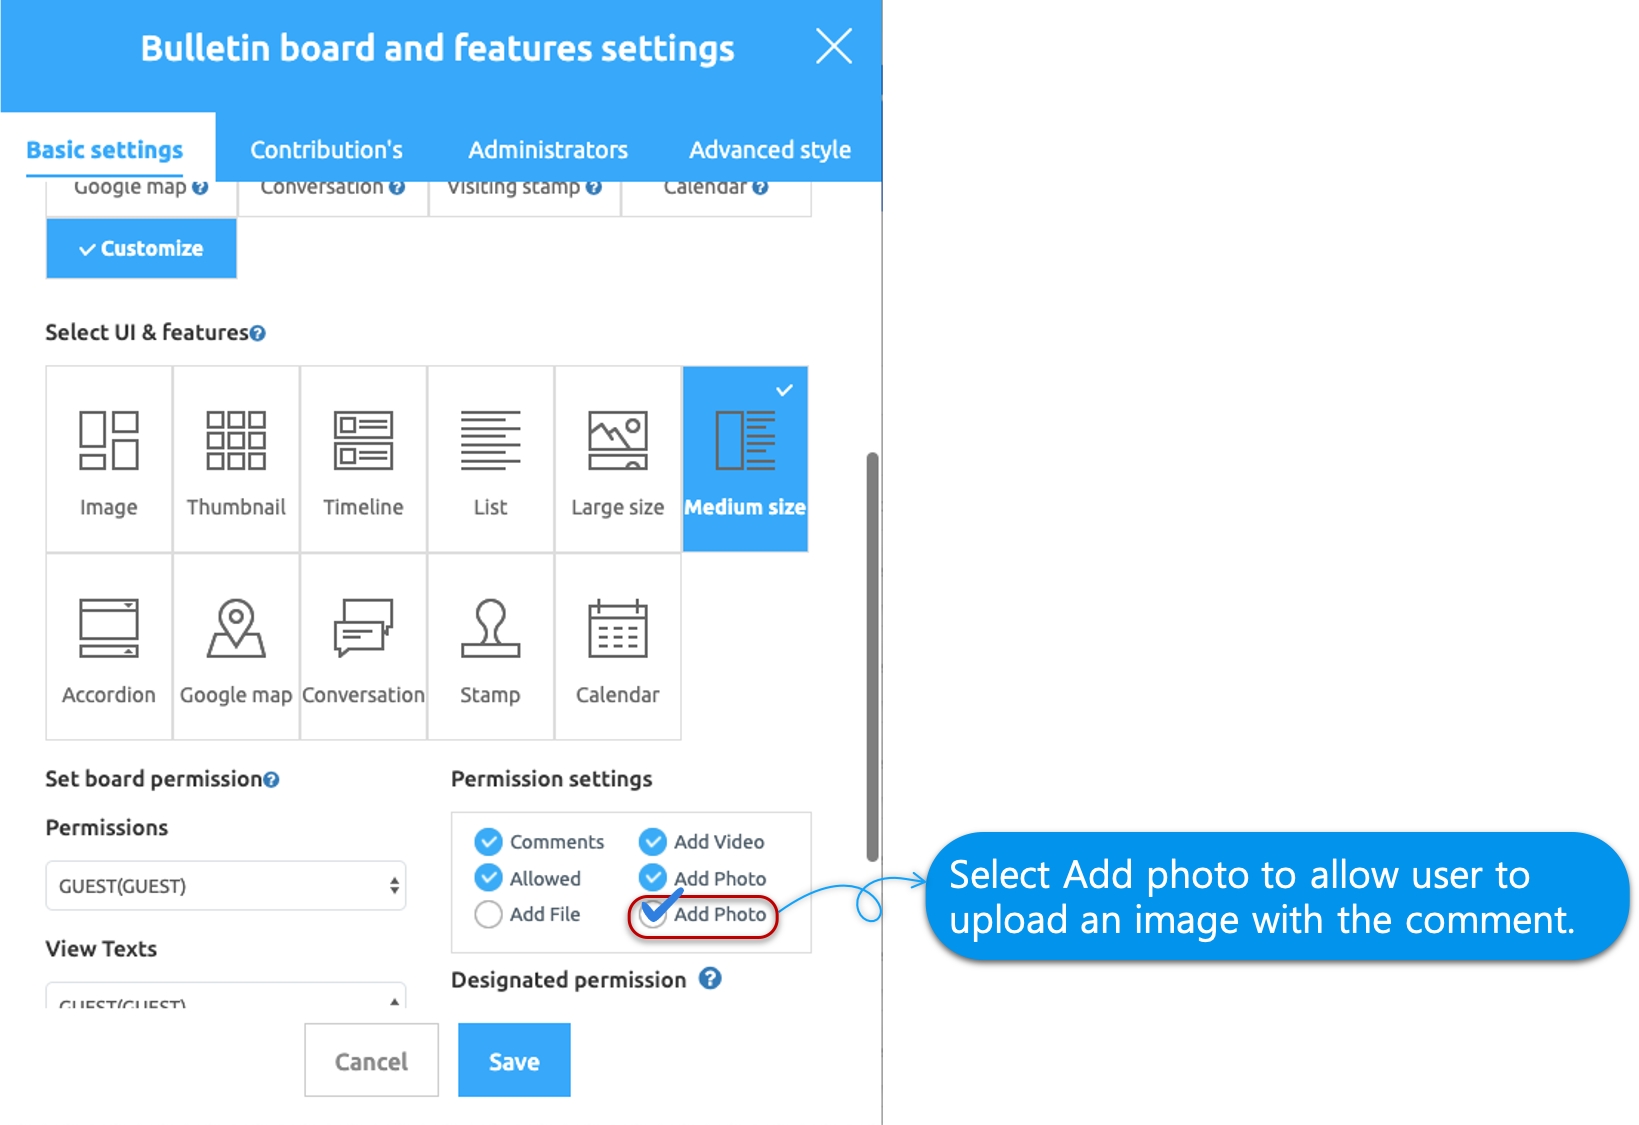Toggle the checked Add Photo under Add Video
1639x1125 pixels.
pyautogui.click(x=653, y=878)
